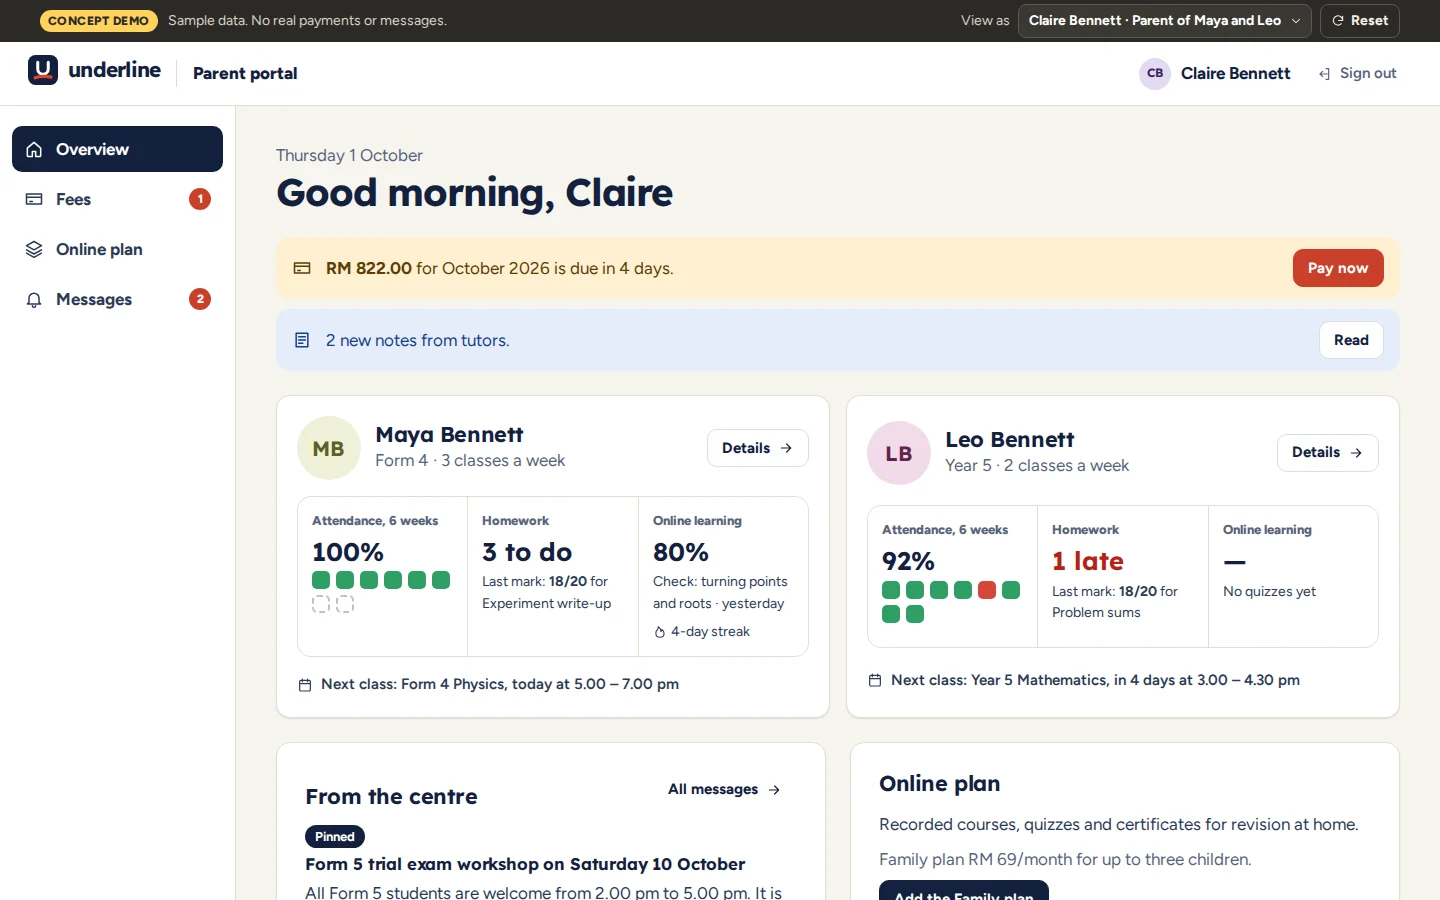Click the card icon in fee reminder banner
1440x900 pixels.
tap(302, 268)
